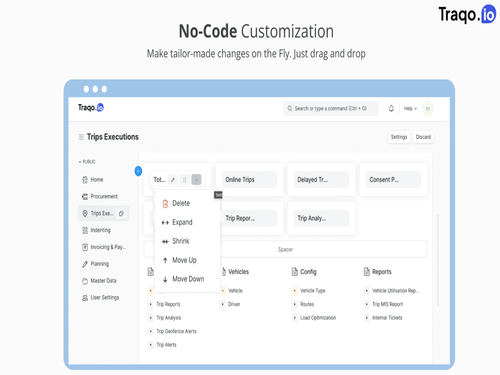Click the blue plus add button

(x=138, y=171)
